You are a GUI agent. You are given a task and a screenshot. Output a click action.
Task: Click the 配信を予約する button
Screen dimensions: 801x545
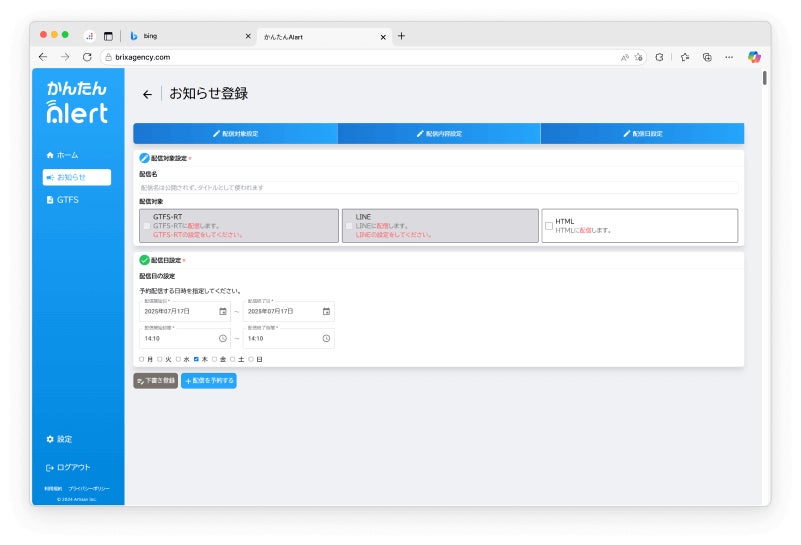(x=208, y=381)
